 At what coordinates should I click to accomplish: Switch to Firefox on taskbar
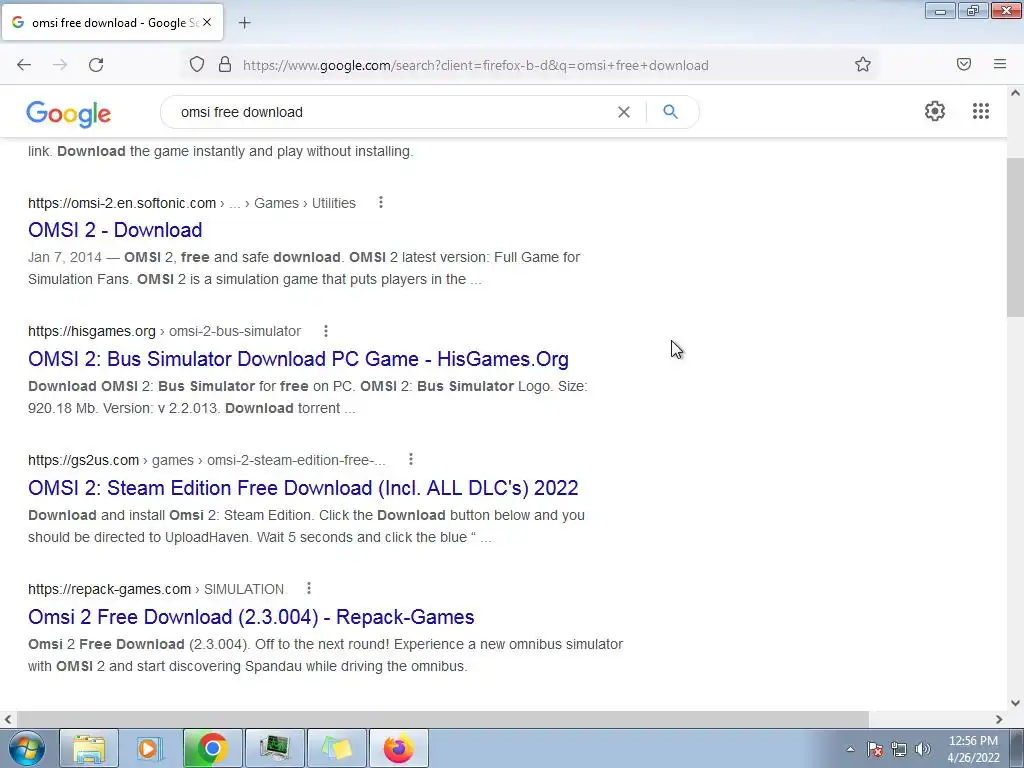(398, 748)
